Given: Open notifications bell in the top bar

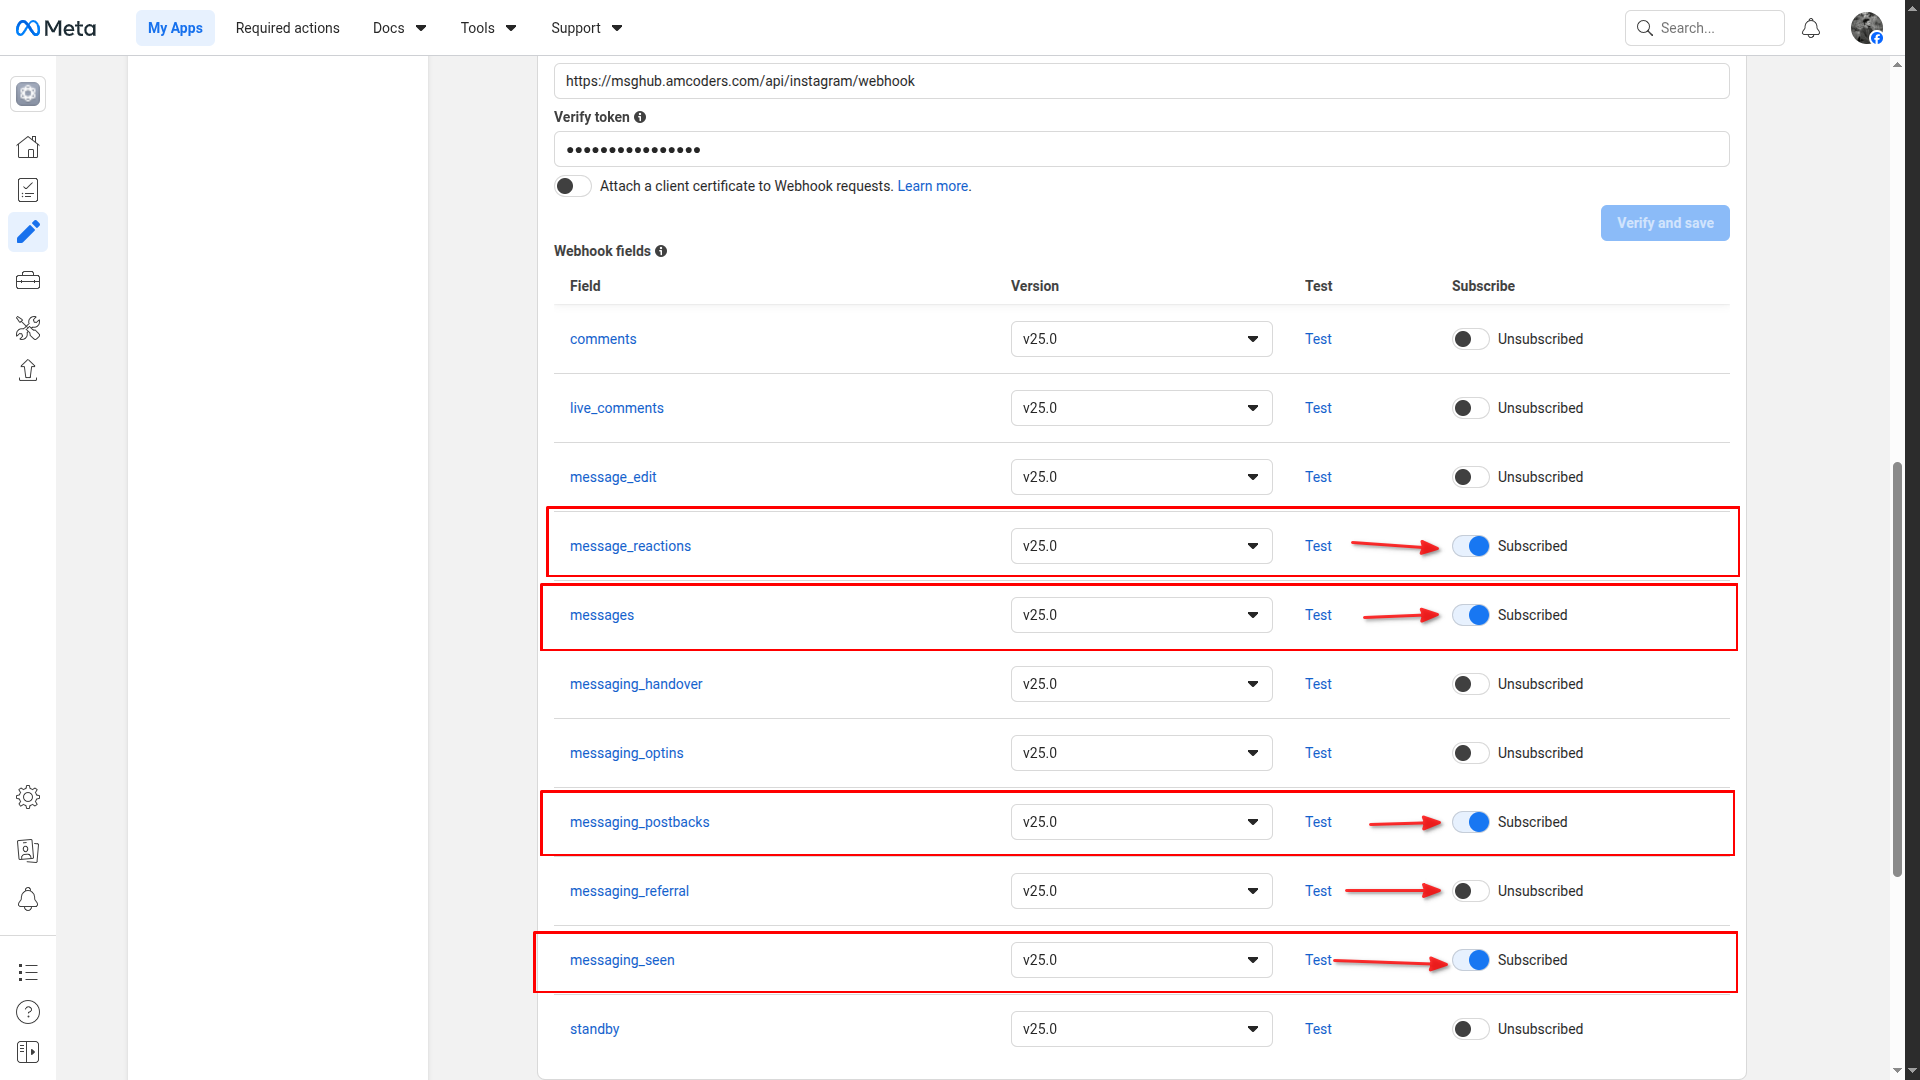Looking at the screenshot, I should pos(1811,27).
